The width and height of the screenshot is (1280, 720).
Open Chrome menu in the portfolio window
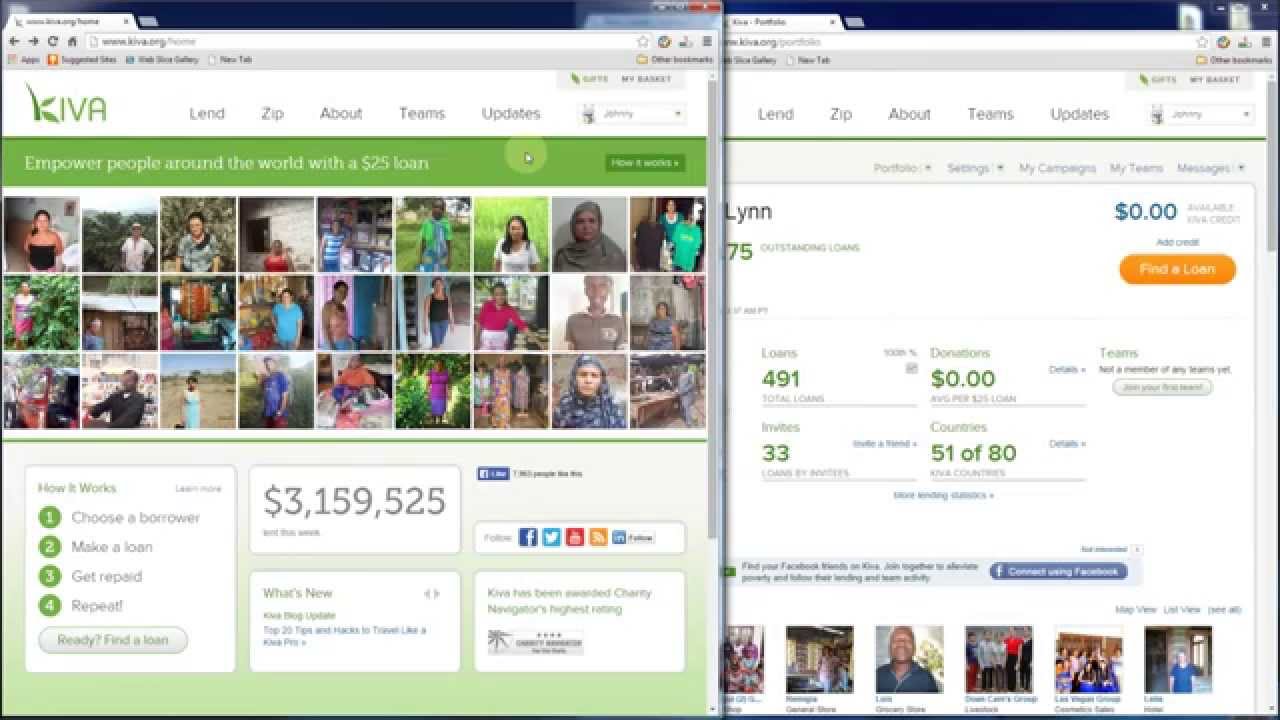point(1266,42)
